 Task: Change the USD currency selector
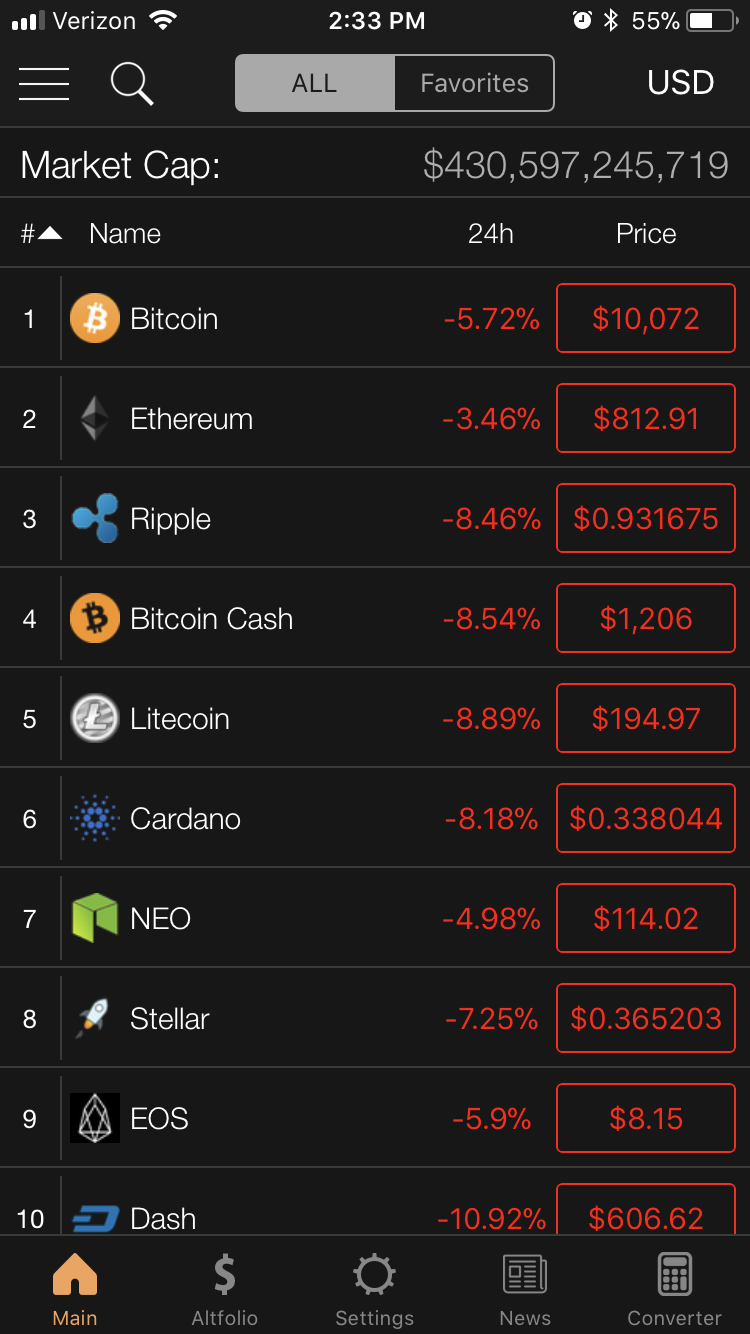(x=680, y=82)
